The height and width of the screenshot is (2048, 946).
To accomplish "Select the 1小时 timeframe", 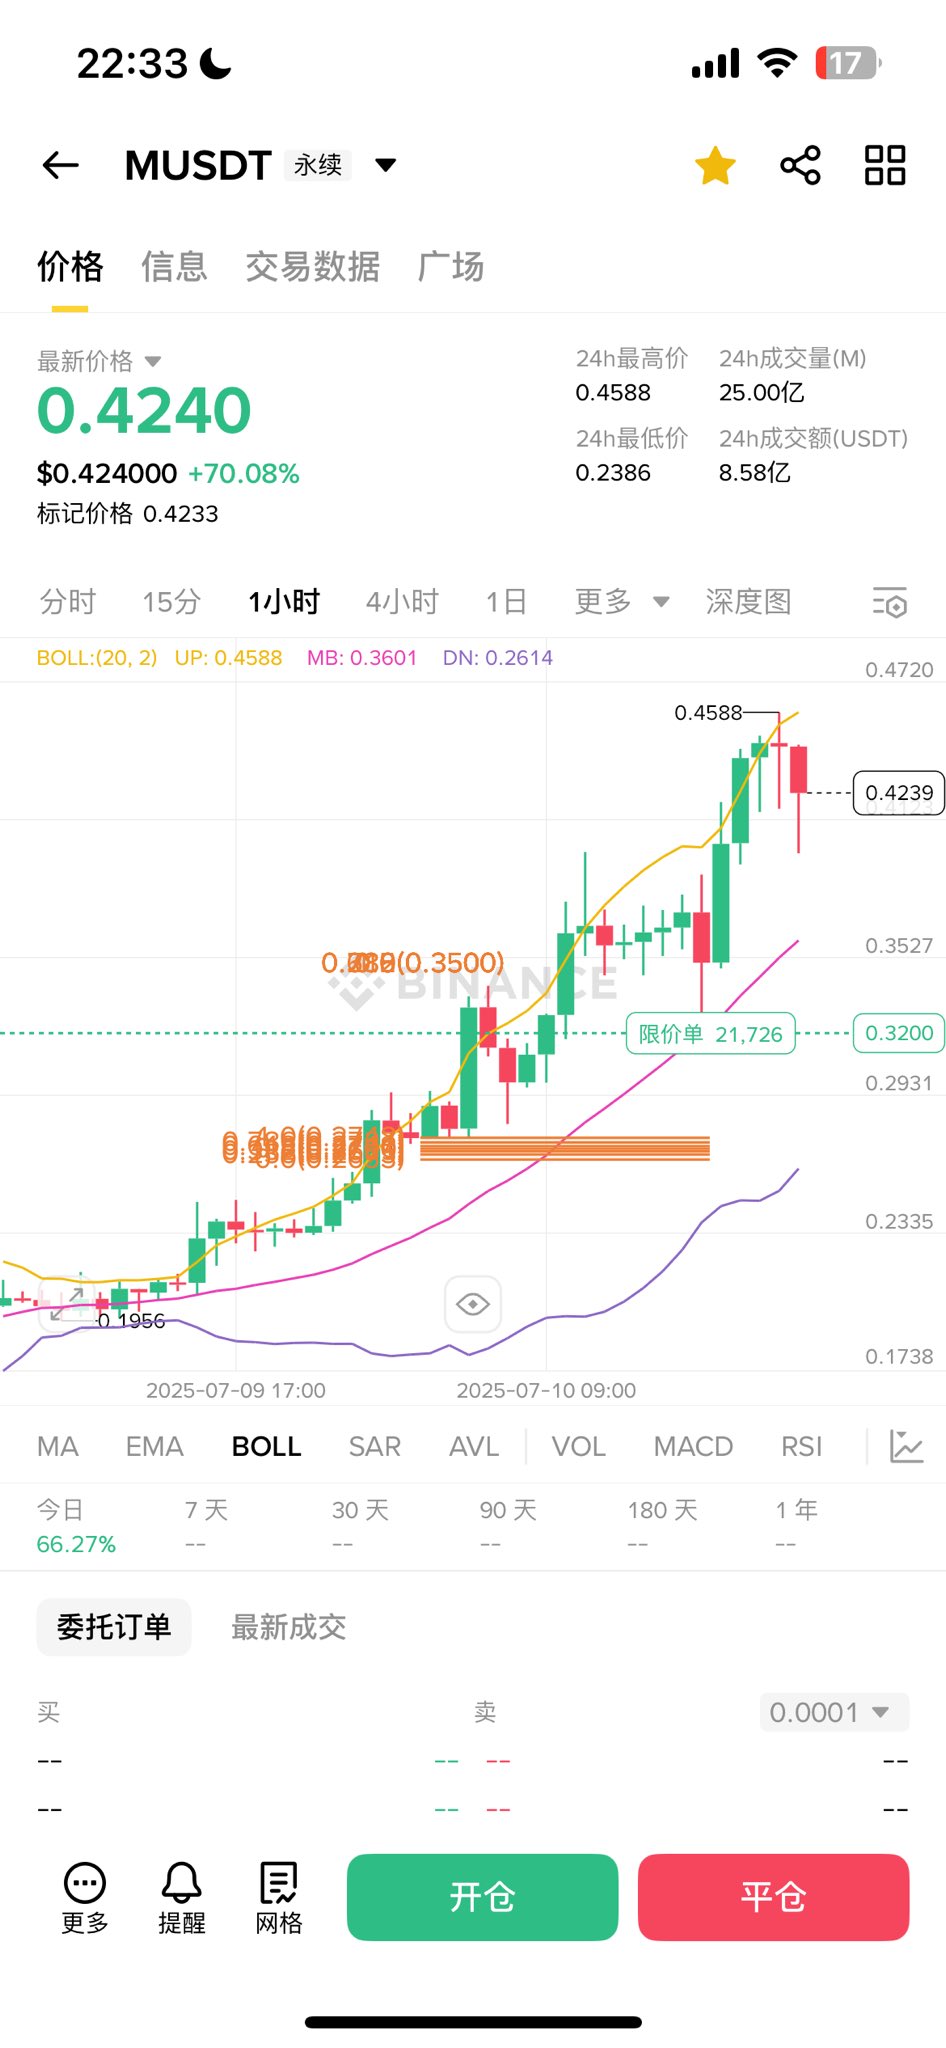I will 284,601.
